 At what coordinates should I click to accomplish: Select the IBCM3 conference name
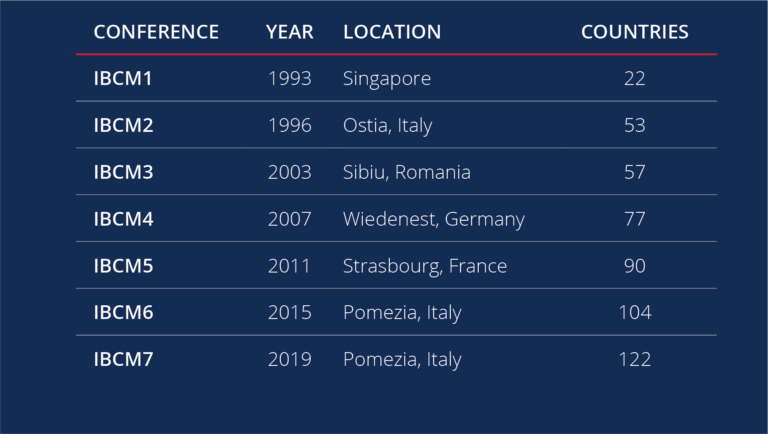(123, 173)
